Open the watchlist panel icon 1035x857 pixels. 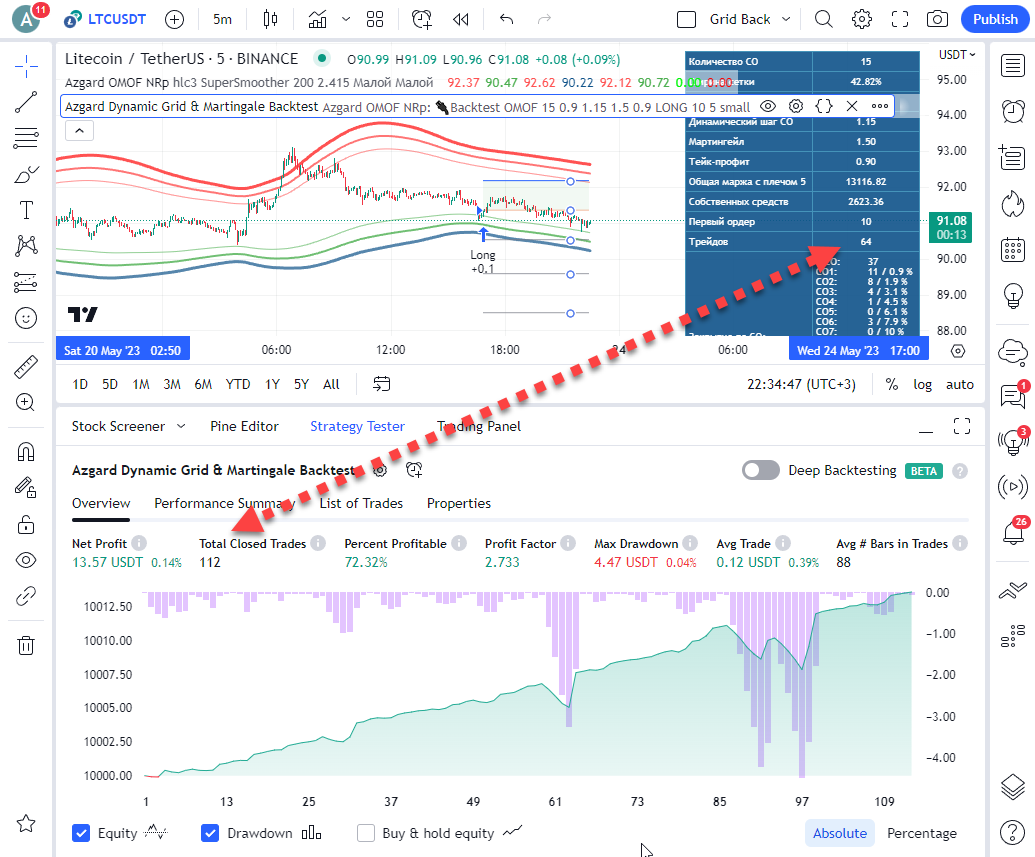[x=1013, y=66]
